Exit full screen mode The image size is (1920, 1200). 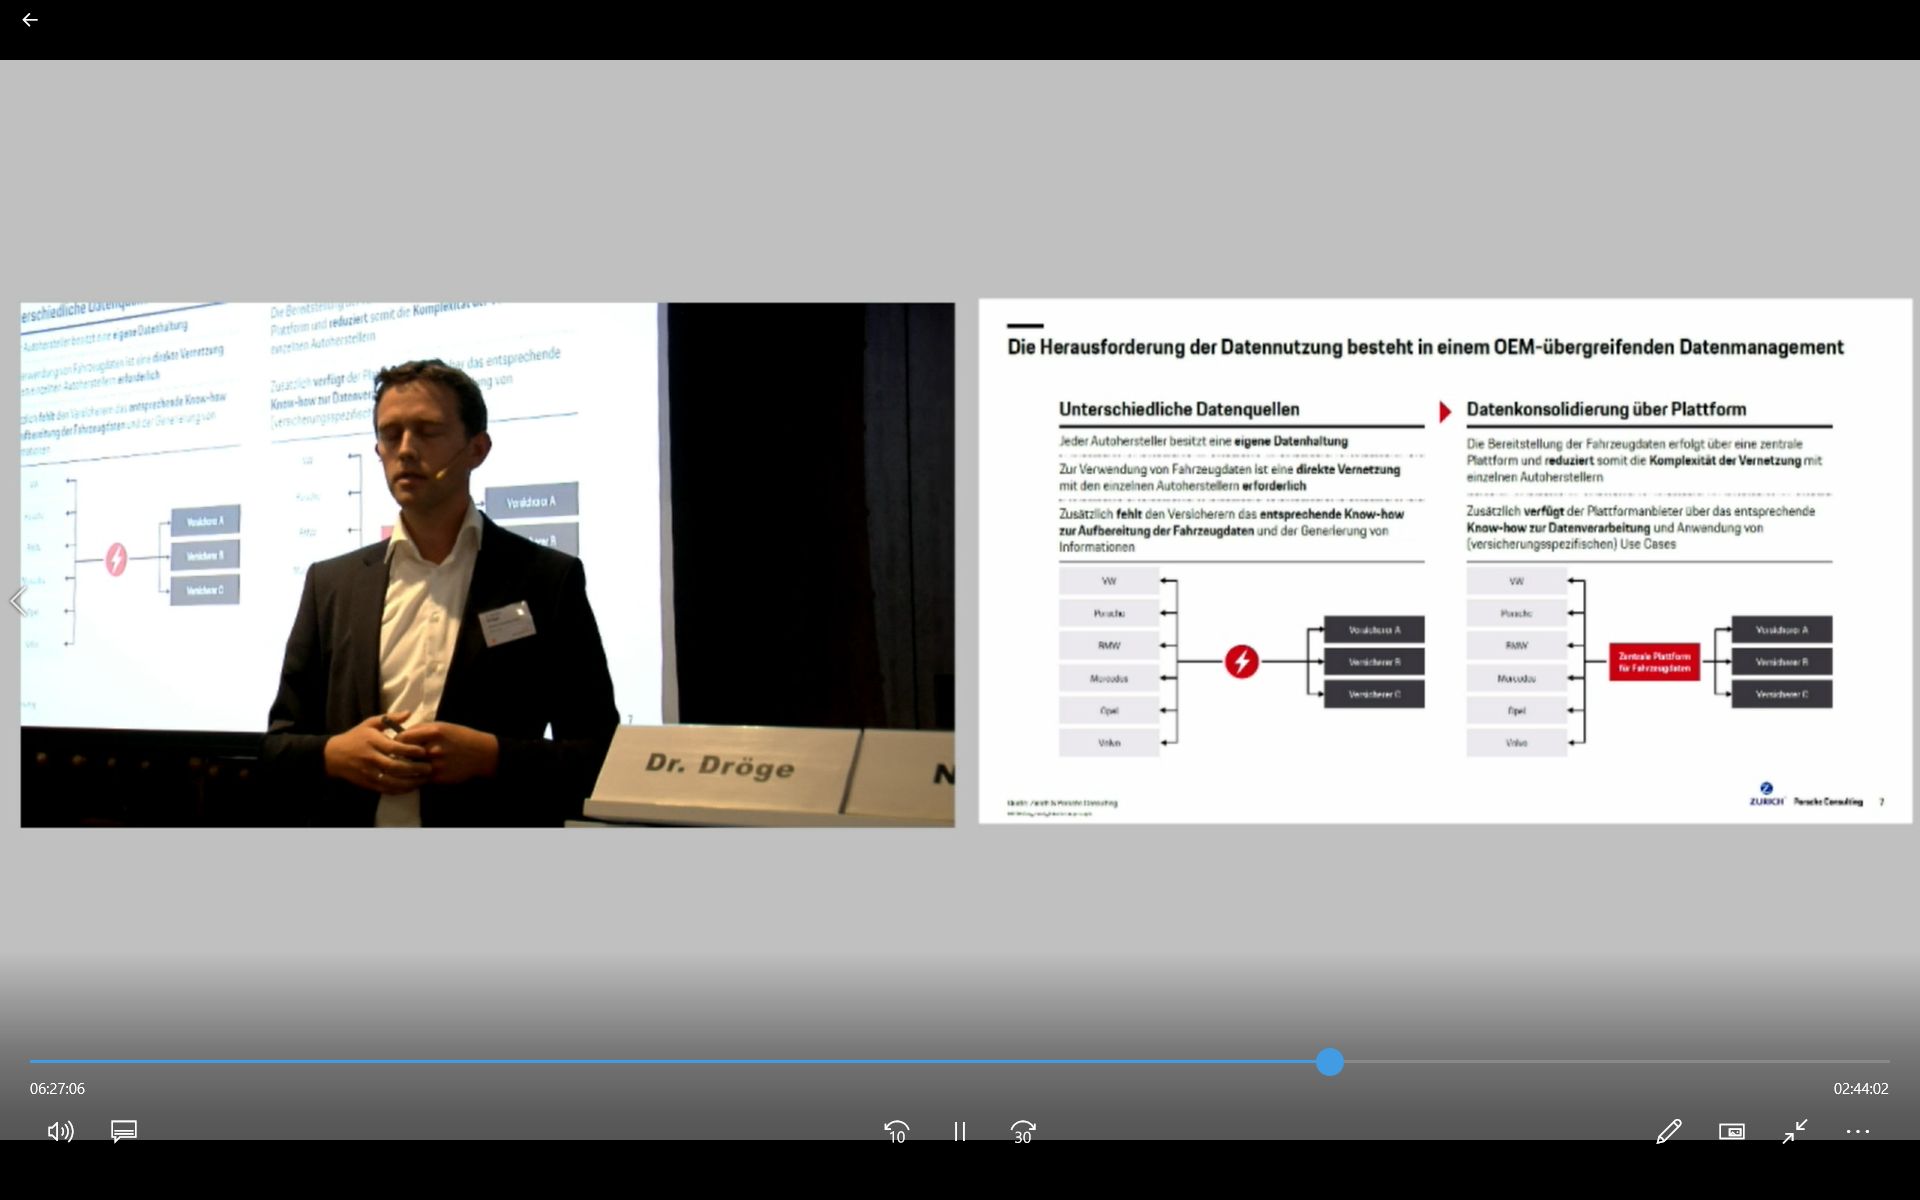point(1795,1131)
